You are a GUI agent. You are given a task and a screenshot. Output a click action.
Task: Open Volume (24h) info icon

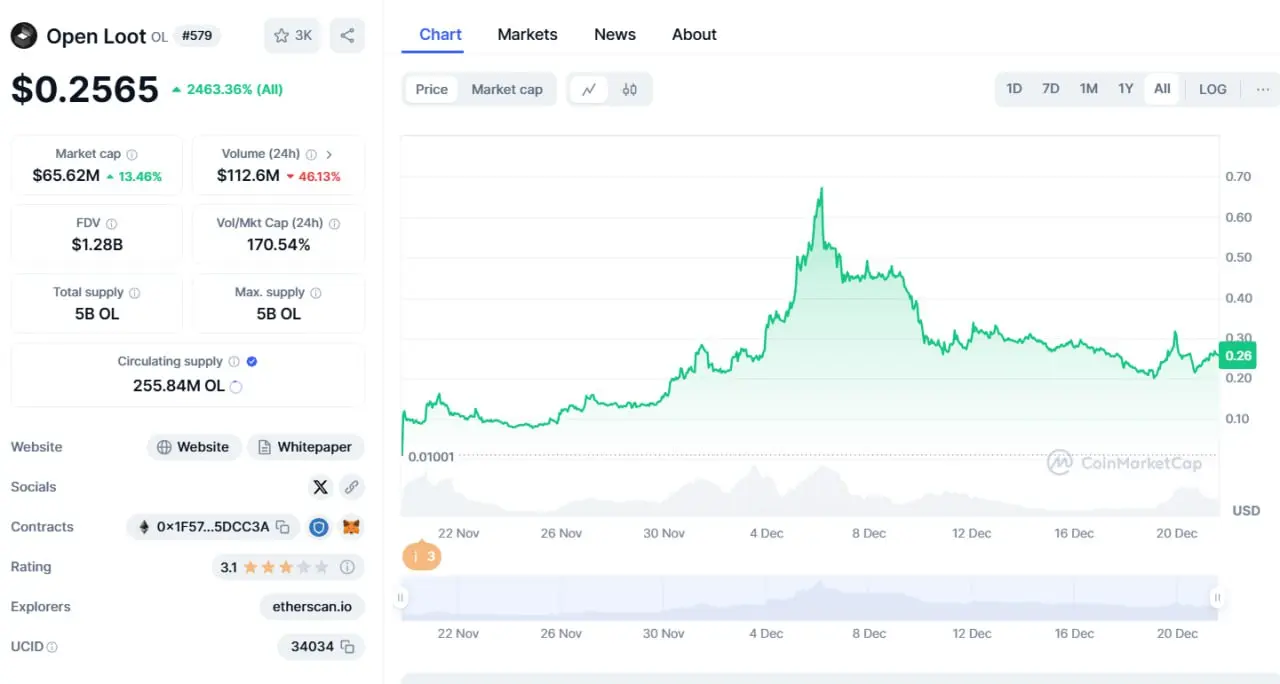click(x=311, y=154)
